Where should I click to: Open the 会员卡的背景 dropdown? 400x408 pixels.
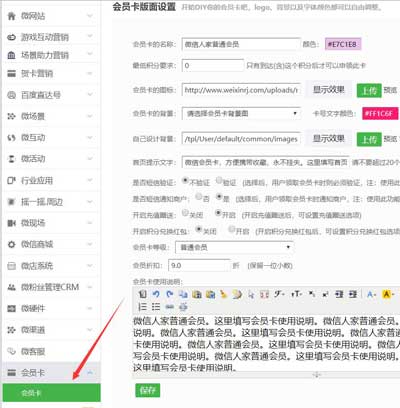(241, 114)
